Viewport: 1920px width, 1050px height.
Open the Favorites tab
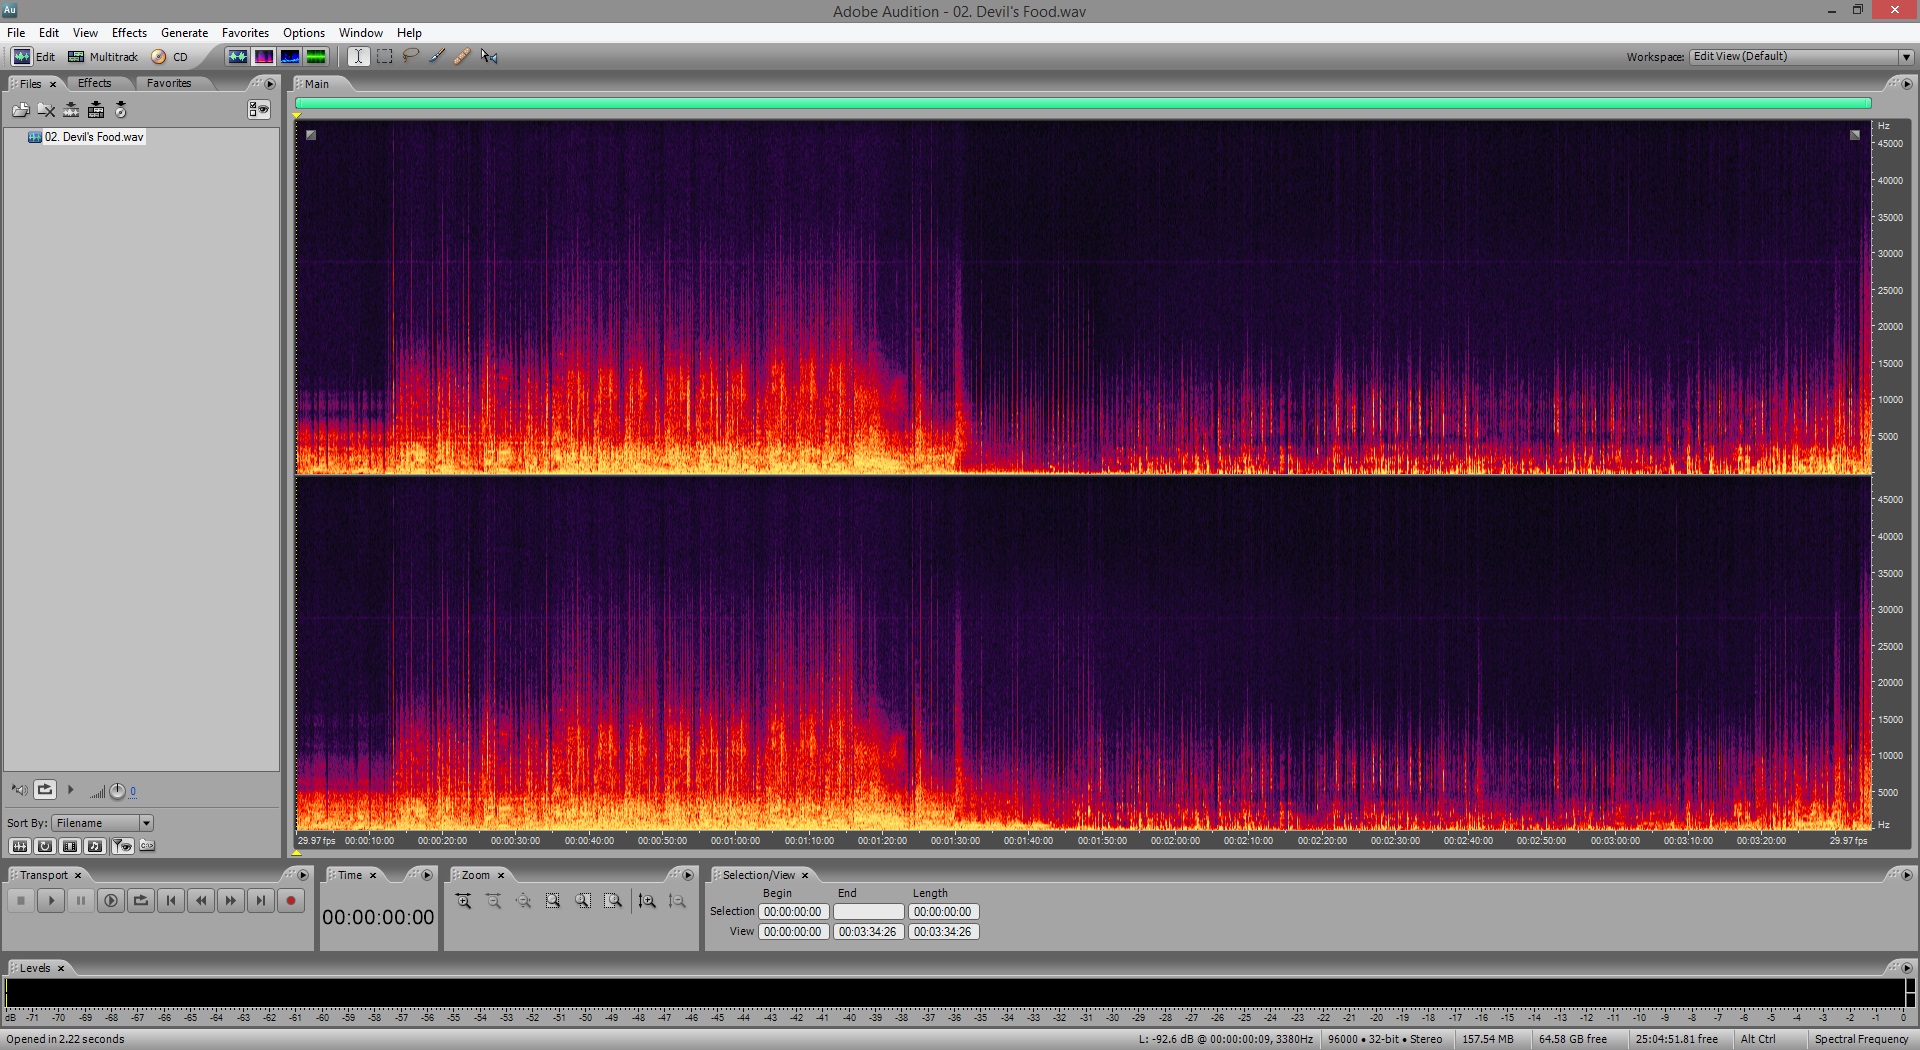click(x=169, y=83)
